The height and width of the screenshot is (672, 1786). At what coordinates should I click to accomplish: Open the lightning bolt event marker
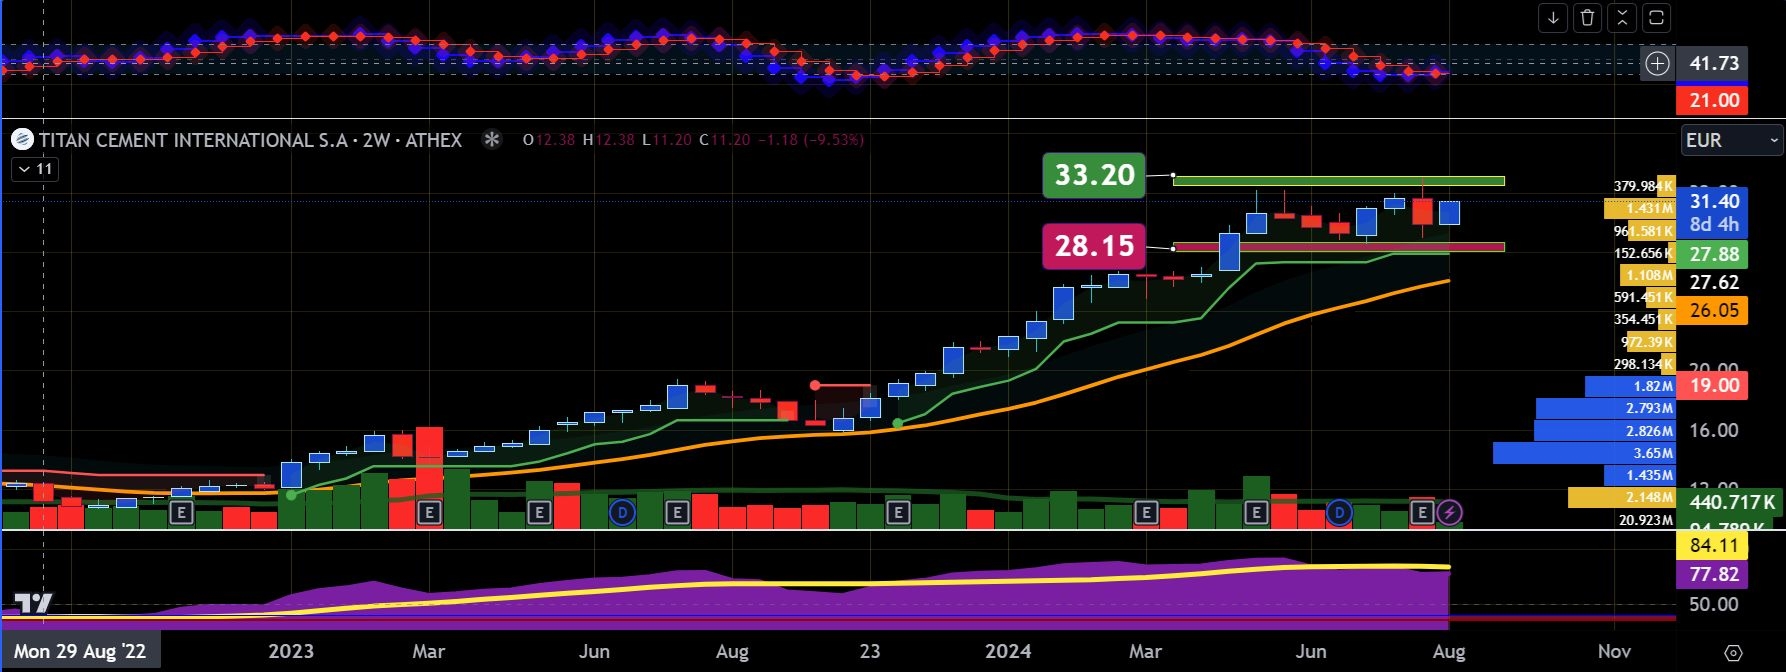[1449, 513]
